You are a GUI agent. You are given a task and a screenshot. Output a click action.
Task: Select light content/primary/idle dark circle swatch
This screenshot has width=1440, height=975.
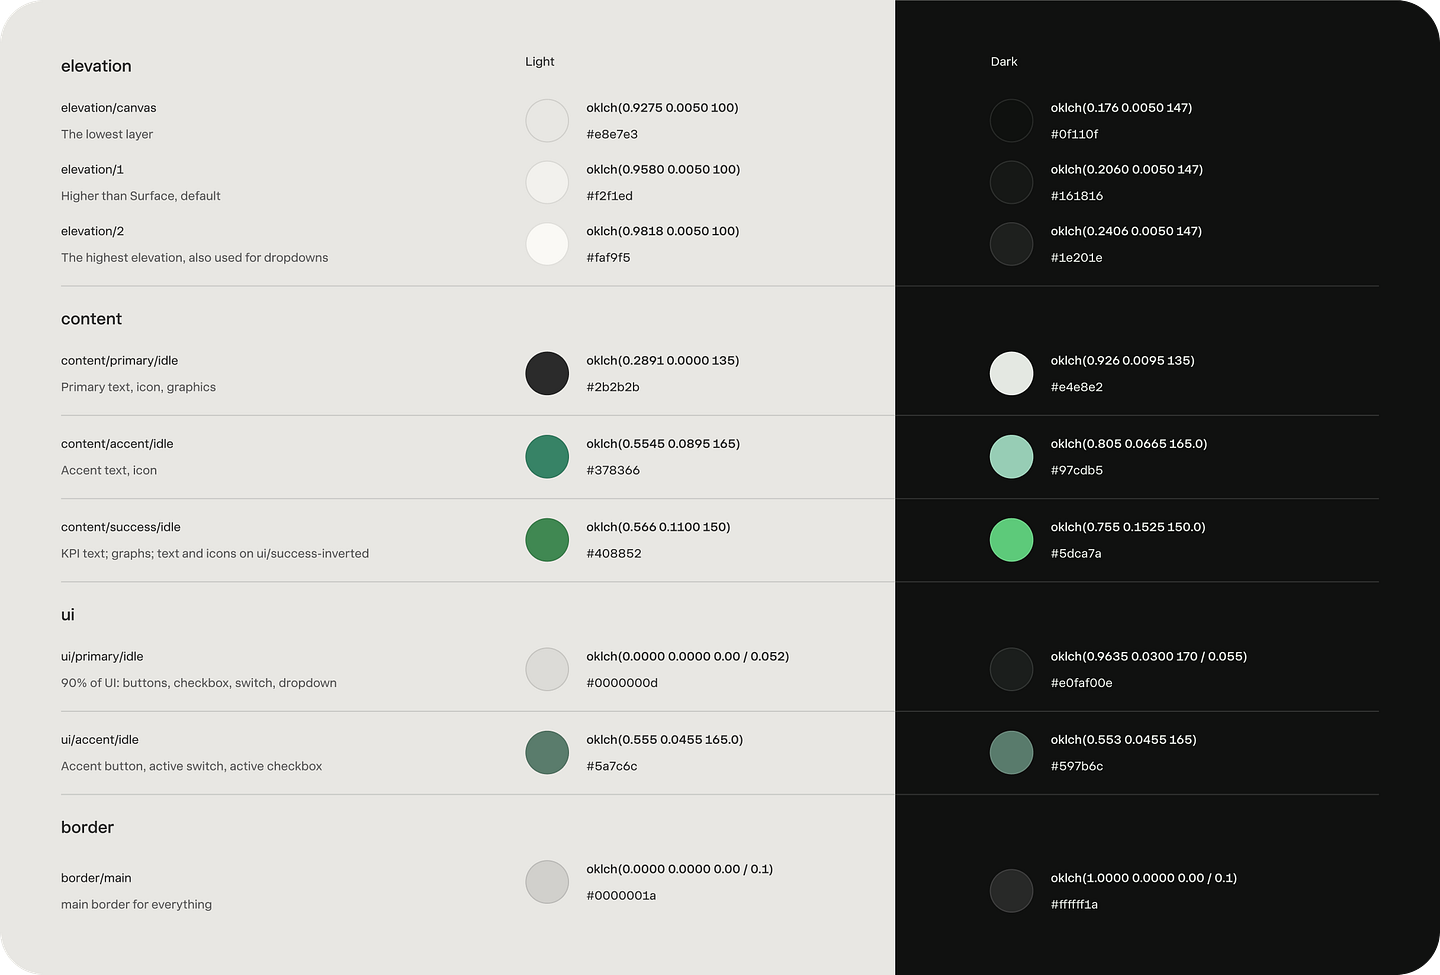(547, 374)
